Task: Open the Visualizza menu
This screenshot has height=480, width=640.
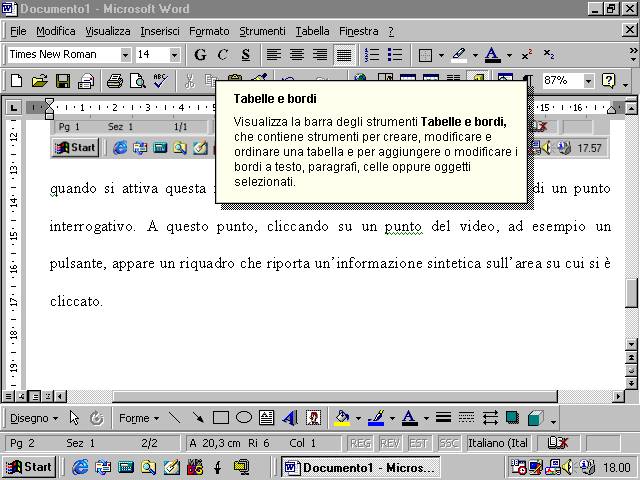Action: [108, 31]
